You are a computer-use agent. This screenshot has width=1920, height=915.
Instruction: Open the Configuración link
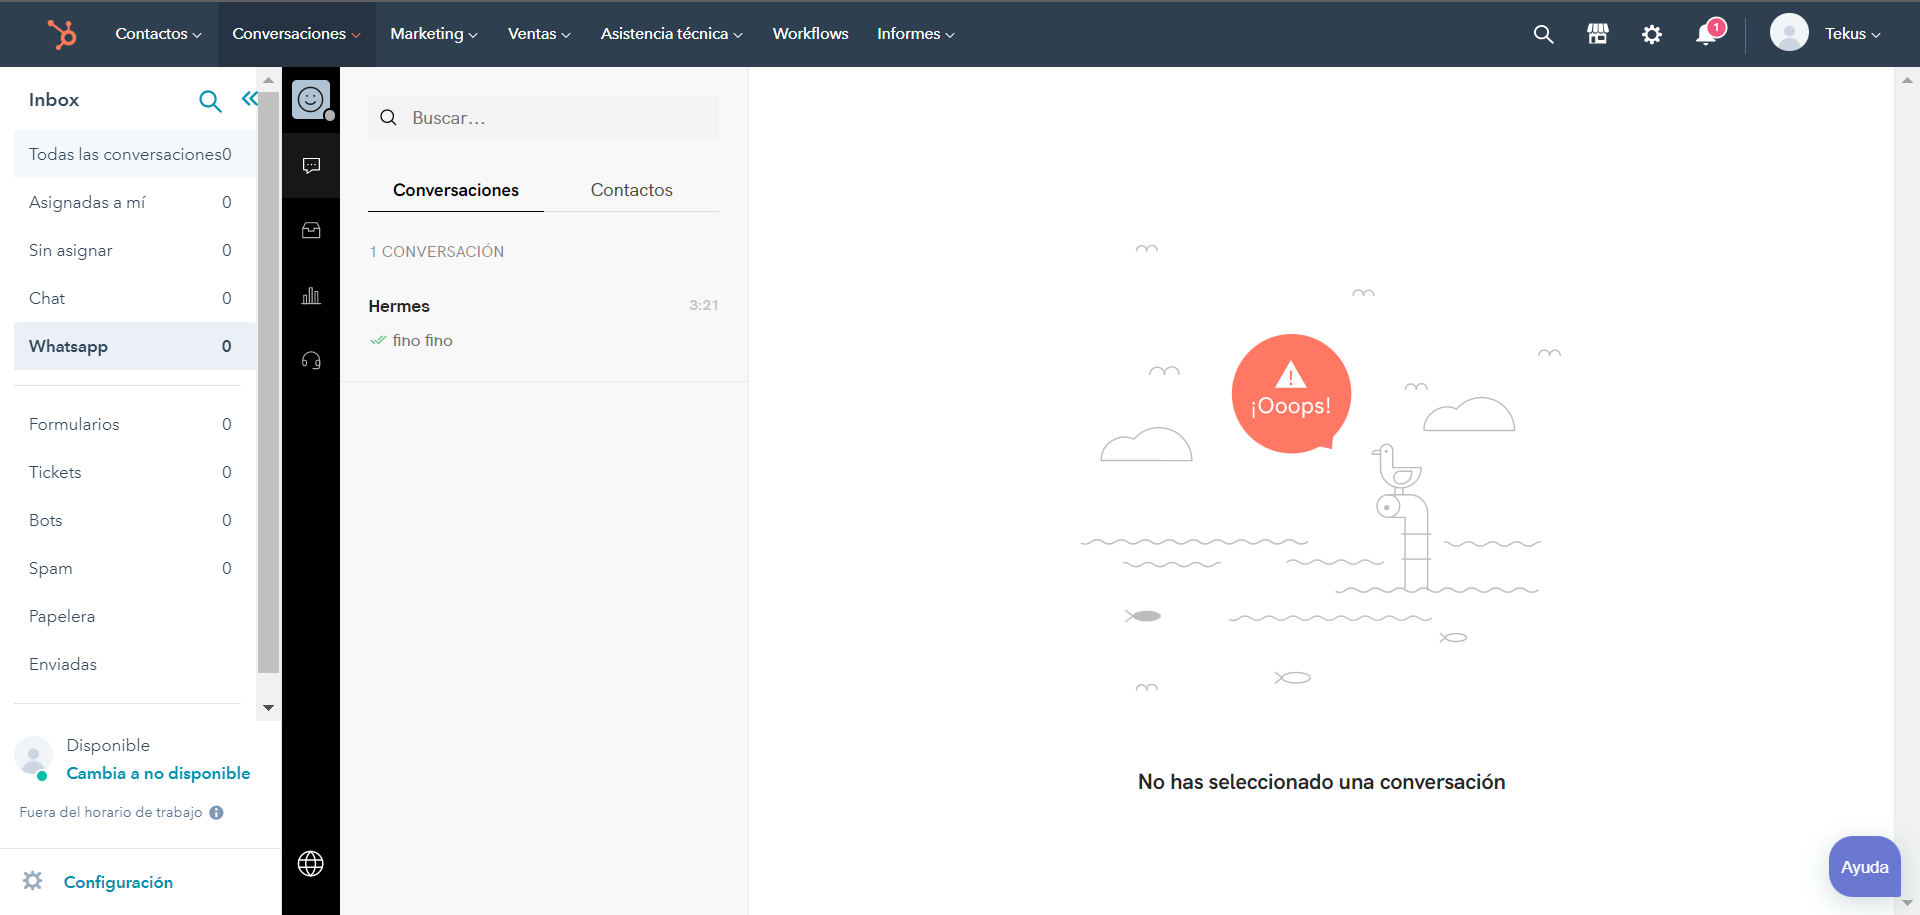click(118, 882)
